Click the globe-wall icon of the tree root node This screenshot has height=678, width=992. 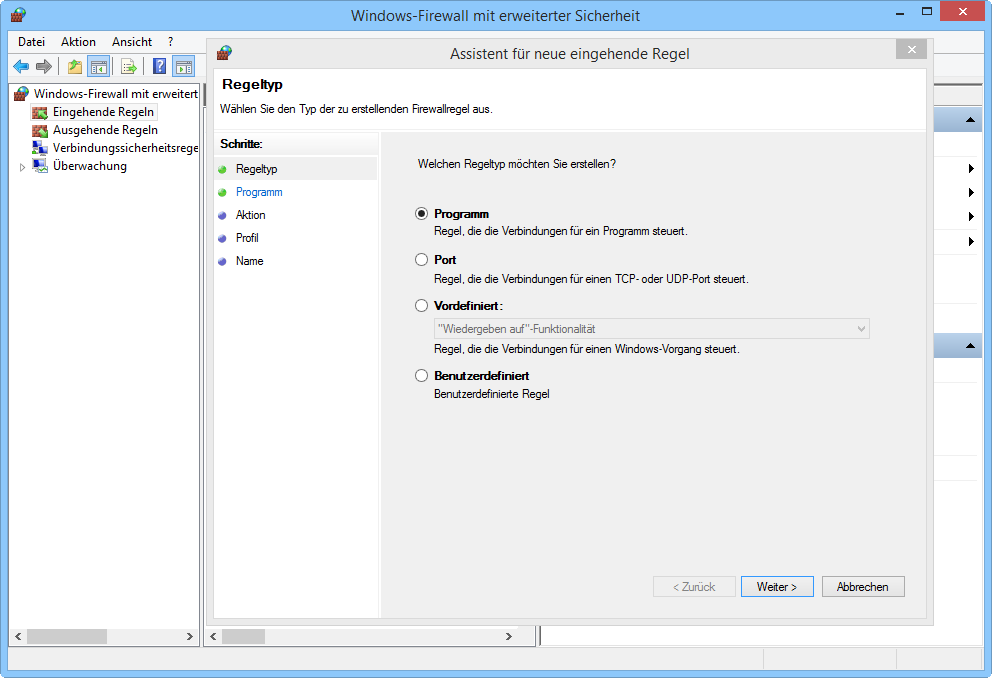coord(21,94)
